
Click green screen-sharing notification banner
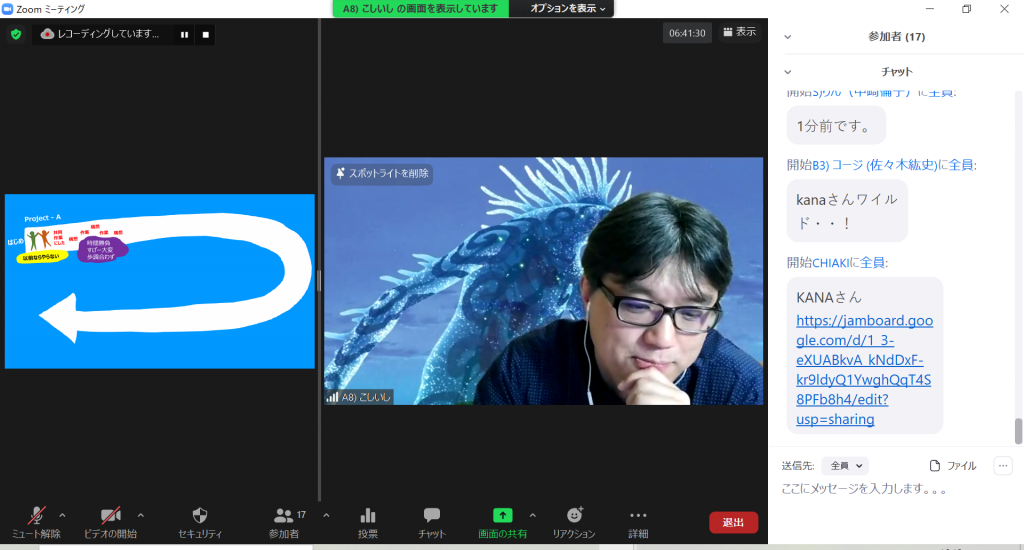(x=421, y=8)
